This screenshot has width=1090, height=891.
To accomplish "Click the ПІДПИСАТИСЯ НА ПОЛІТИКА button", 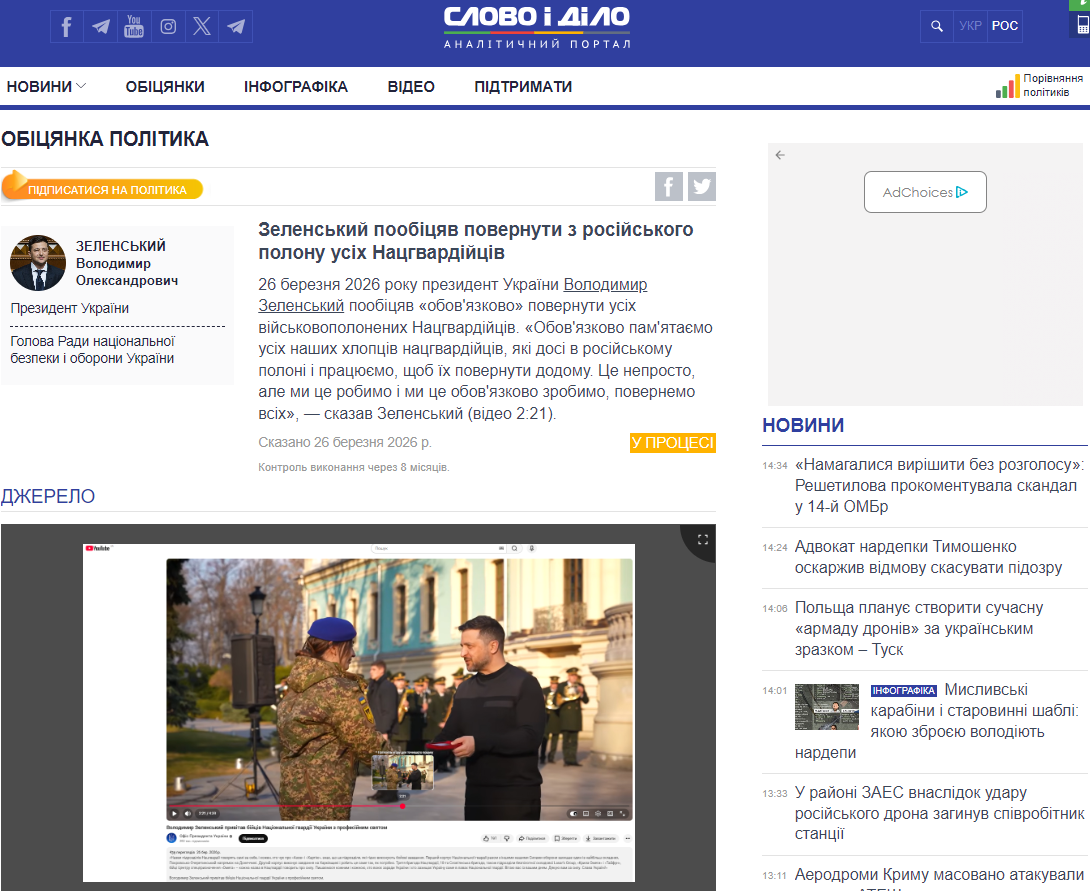I will (105, 189).
